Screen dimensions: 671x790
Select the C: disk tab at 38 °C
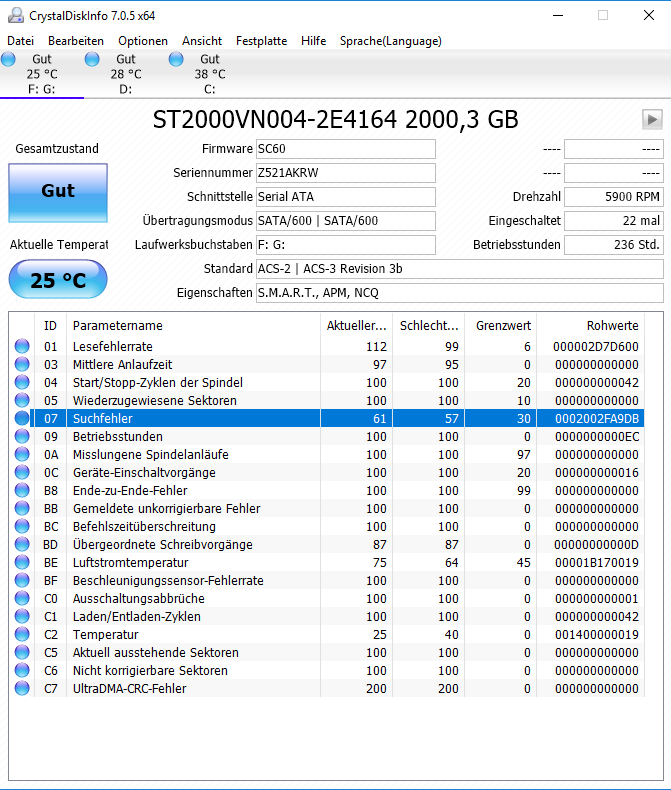point(210,74)
